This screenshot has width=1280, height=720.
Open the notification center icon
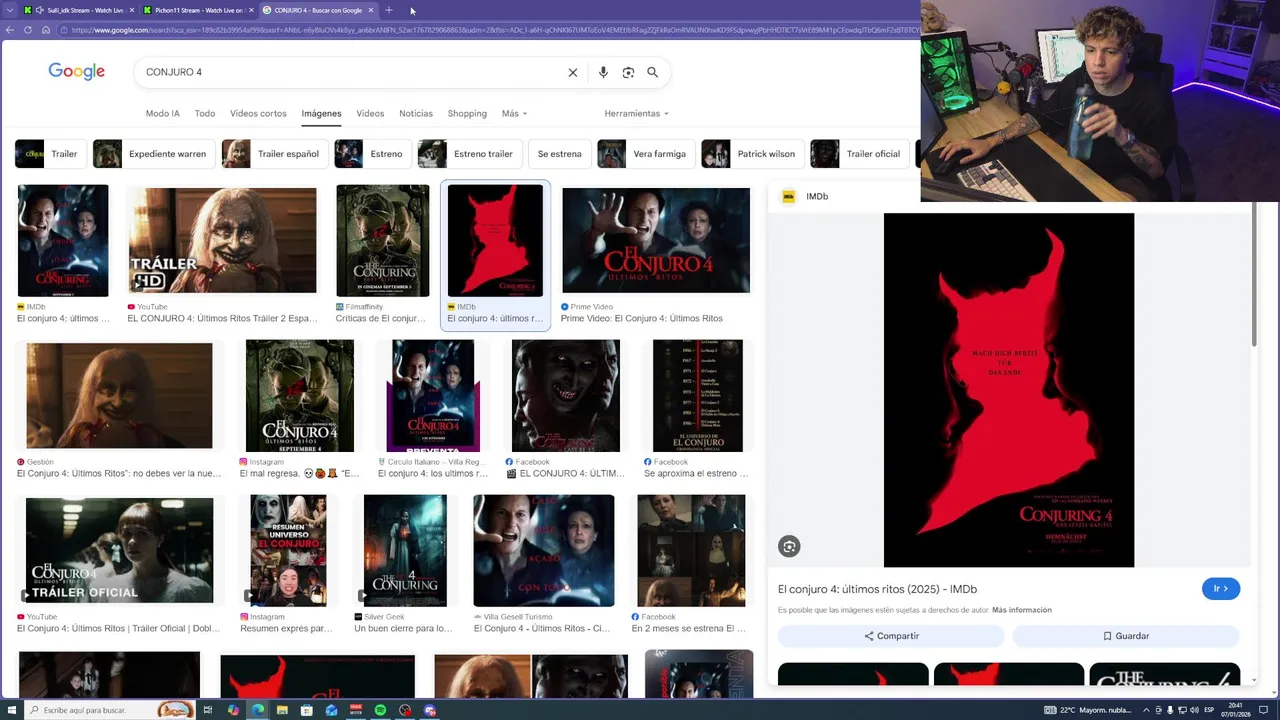(1264, 710)
